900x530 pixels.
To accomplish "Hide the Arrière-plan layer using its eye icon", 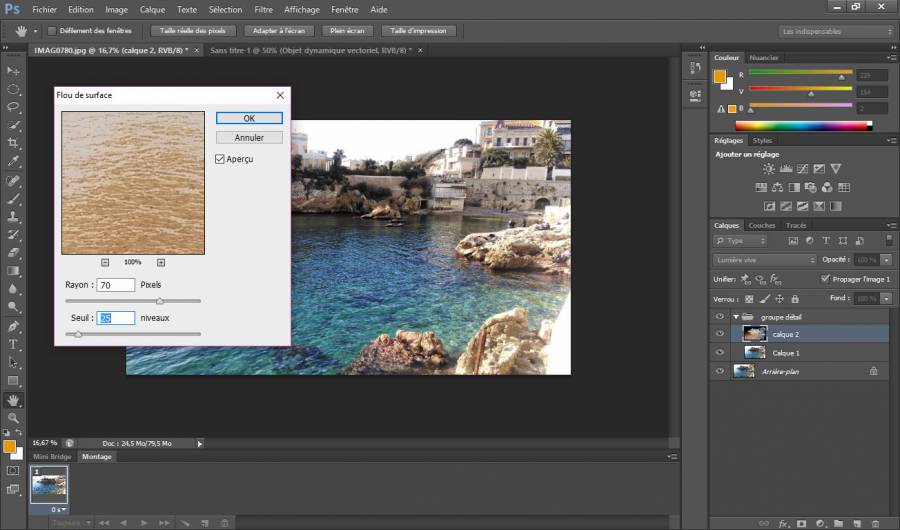I will pos(719,371).
